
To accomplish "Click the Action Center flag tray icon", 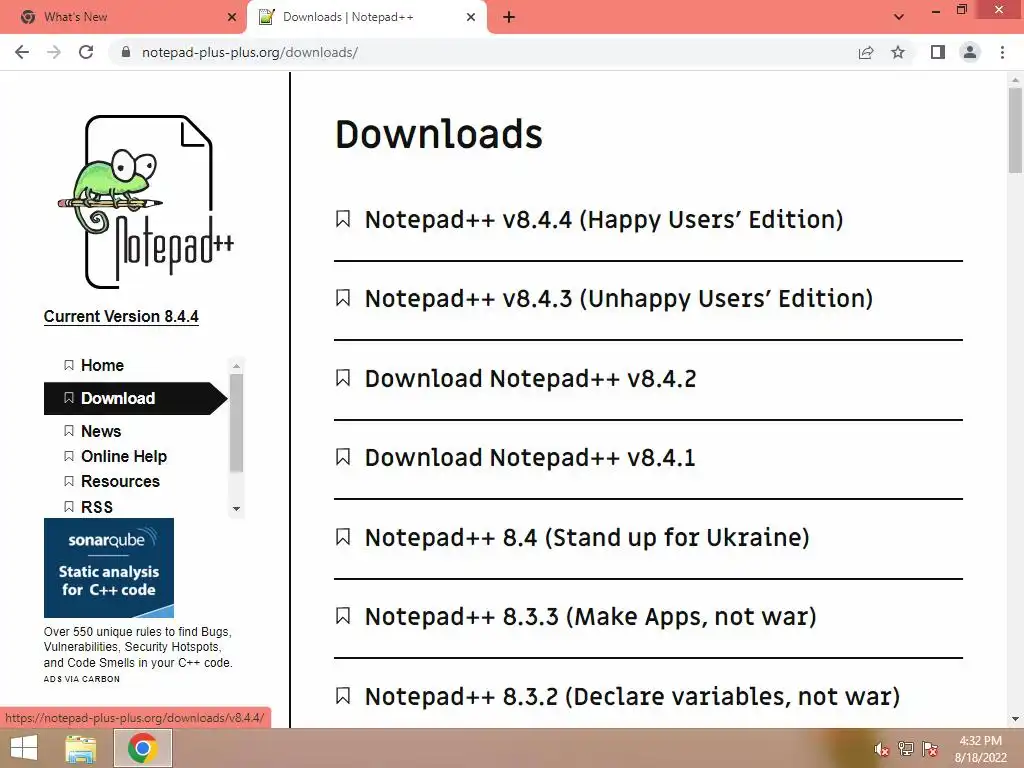I will coord(930,749).
